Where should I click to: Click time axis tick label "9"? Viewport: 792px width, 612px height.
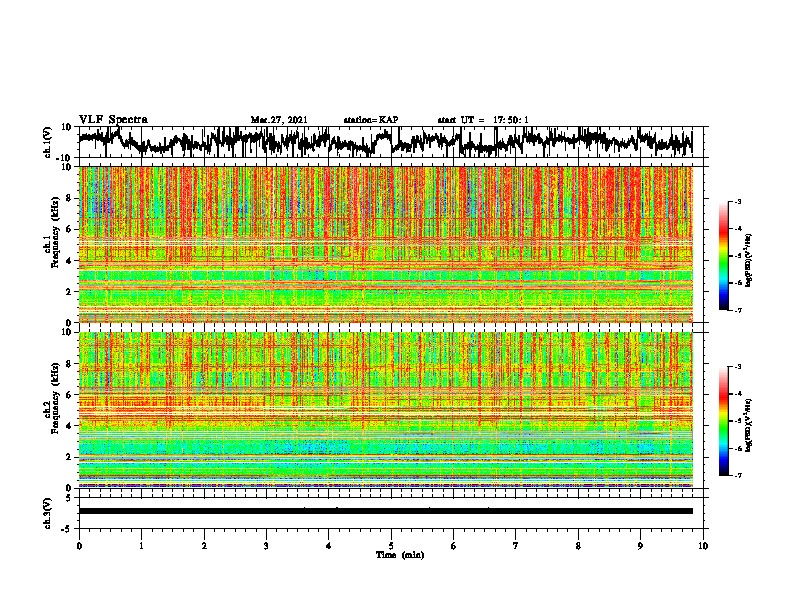pyautogui.click(x=640, y=546)
